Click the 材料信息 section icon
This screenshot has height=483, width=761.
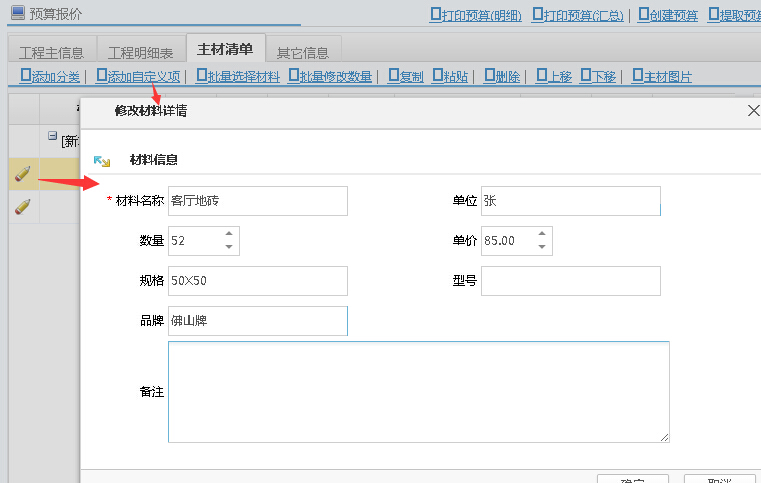(x=101, y=161)
